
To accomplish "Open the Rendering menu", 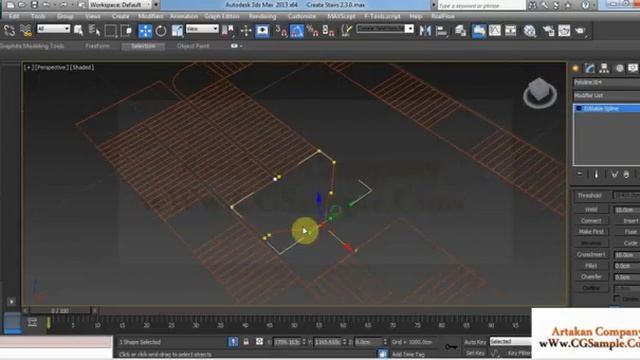I will click(x=262, y=16).
